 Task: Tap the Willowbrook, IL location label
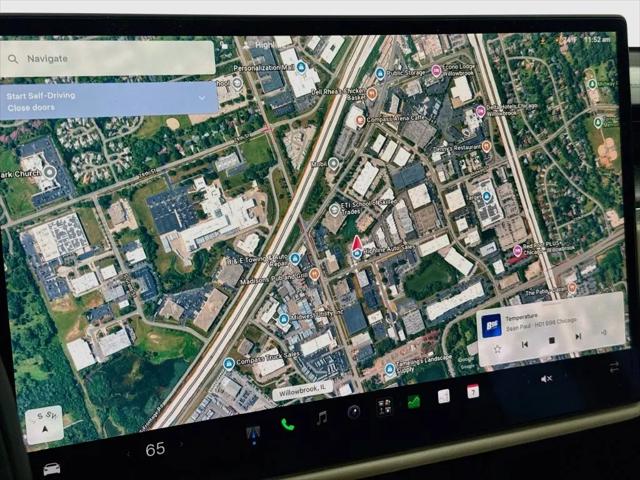point(303,391)
